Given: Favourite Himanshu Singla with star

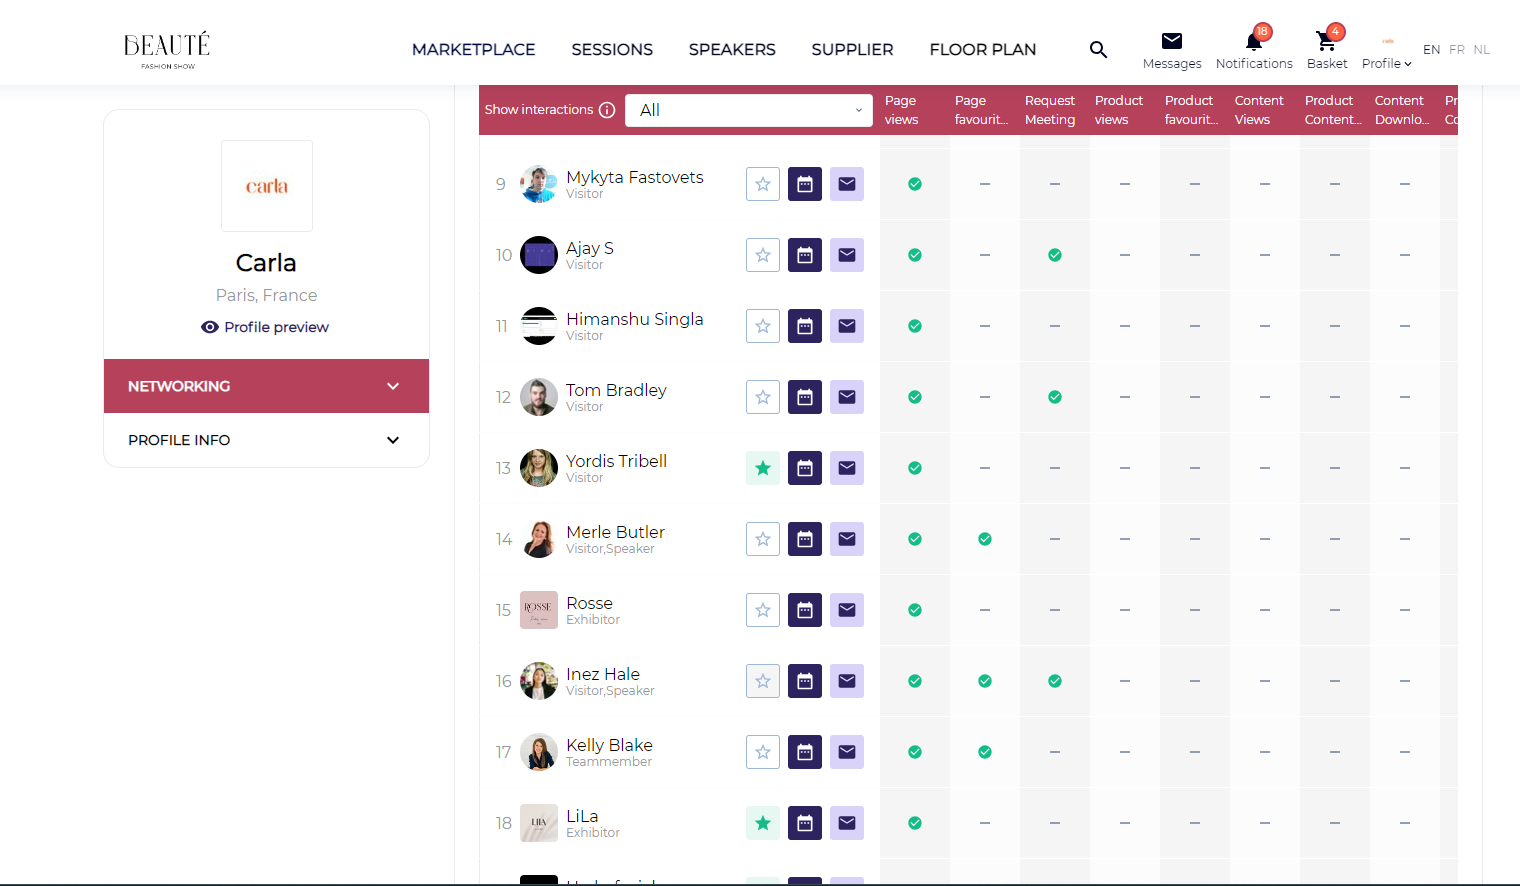Looking at the screenshot, I should pos(763,326).
